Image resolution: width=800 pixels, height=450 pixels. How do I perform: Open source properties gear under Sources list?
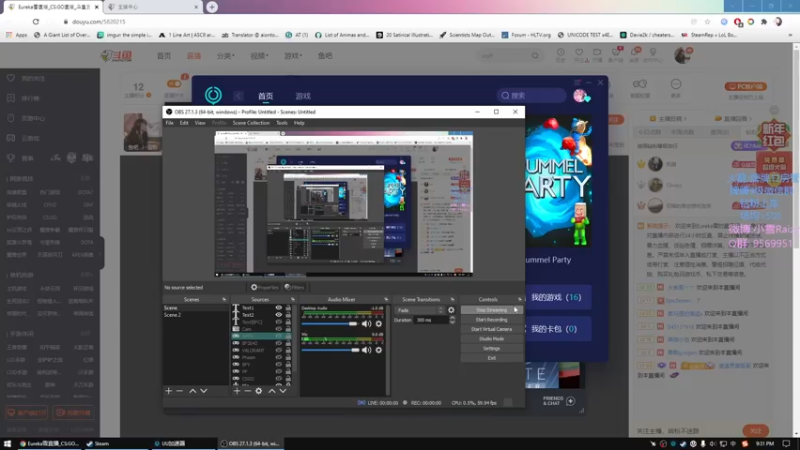tap(259, 391)
